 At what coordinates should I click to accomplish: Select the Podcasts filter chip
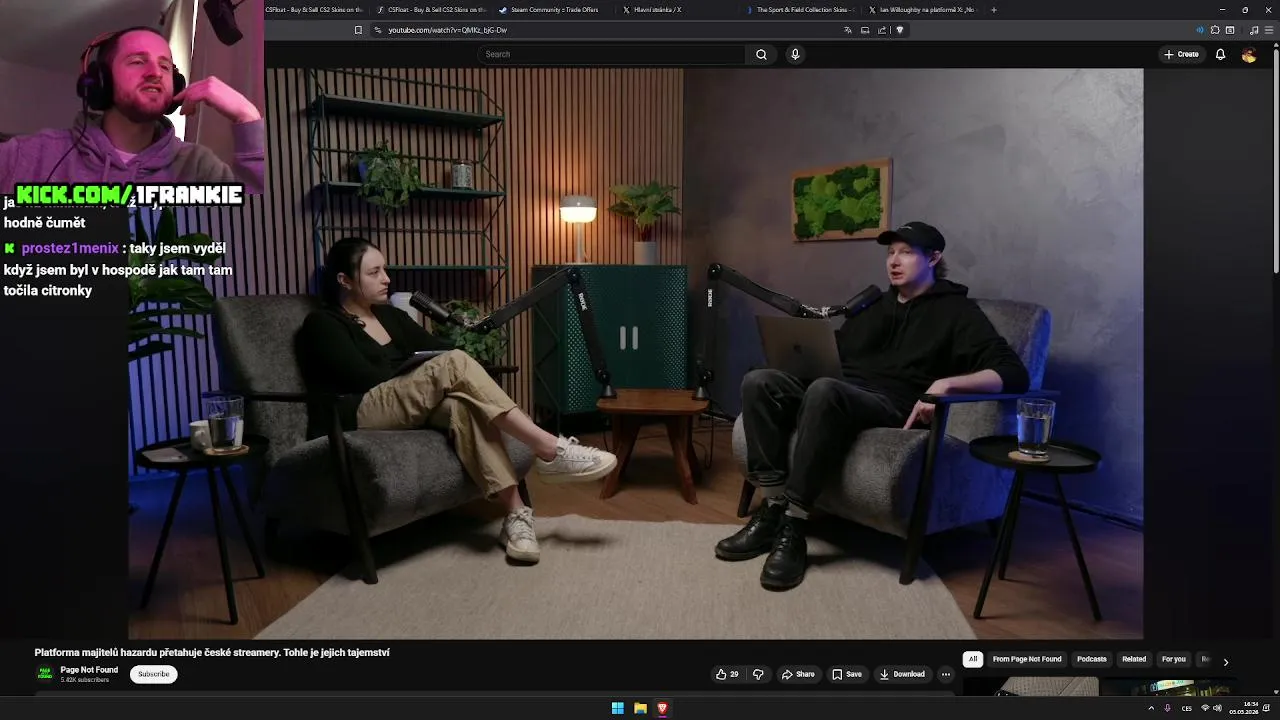(1092, 659)
